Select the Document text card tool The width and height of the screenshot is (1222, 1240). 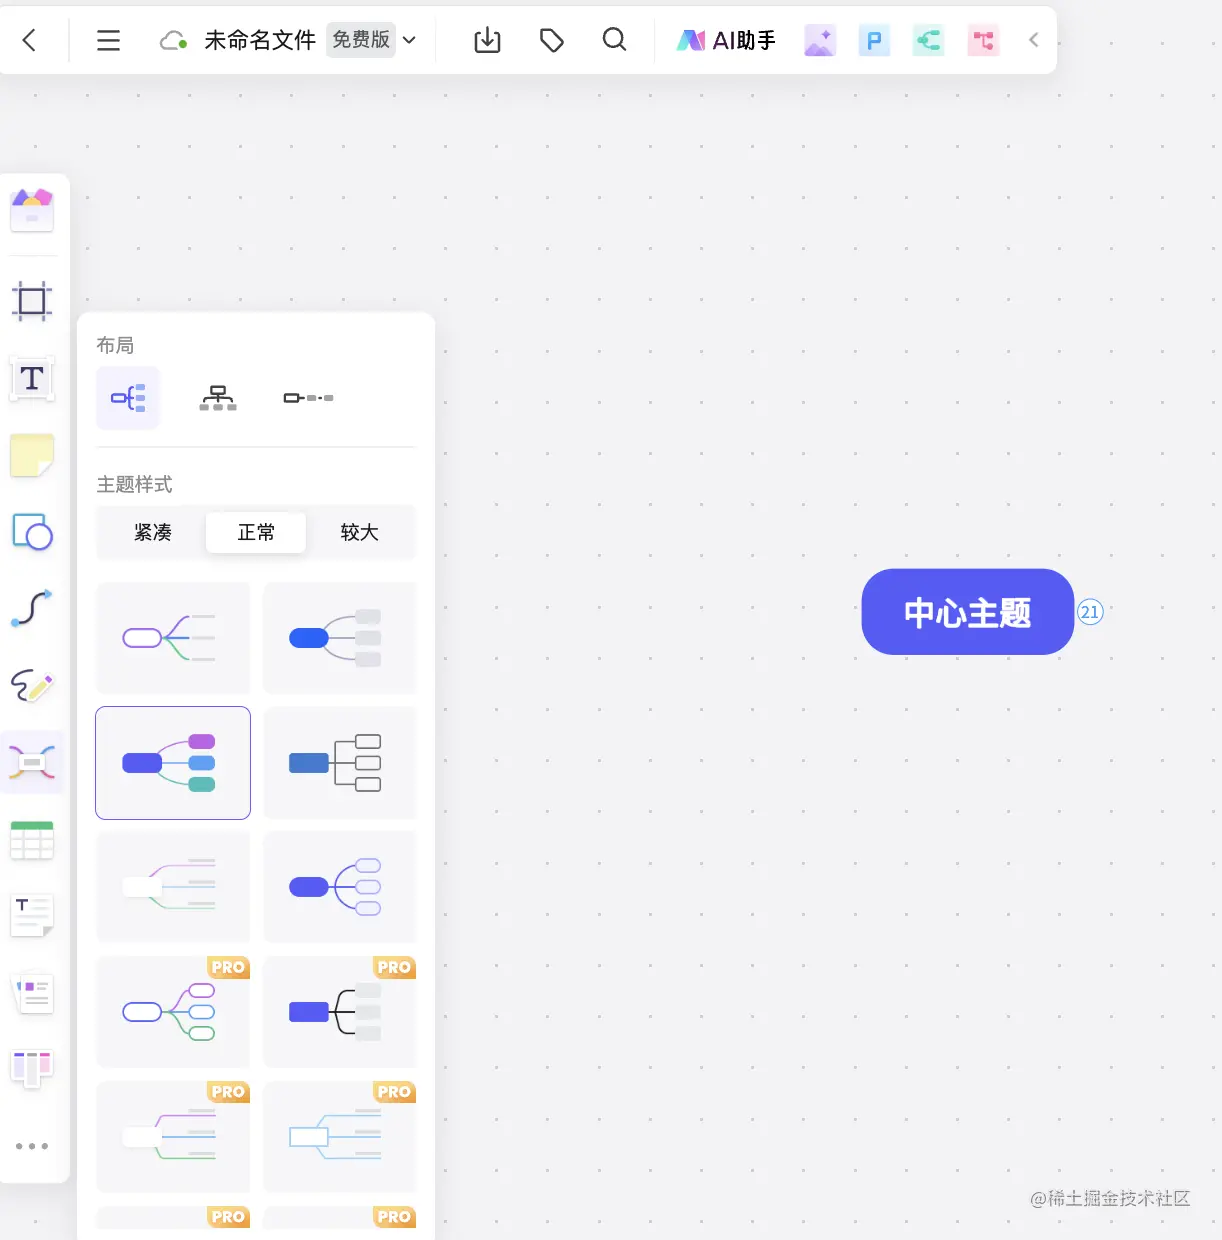point(32,916)
